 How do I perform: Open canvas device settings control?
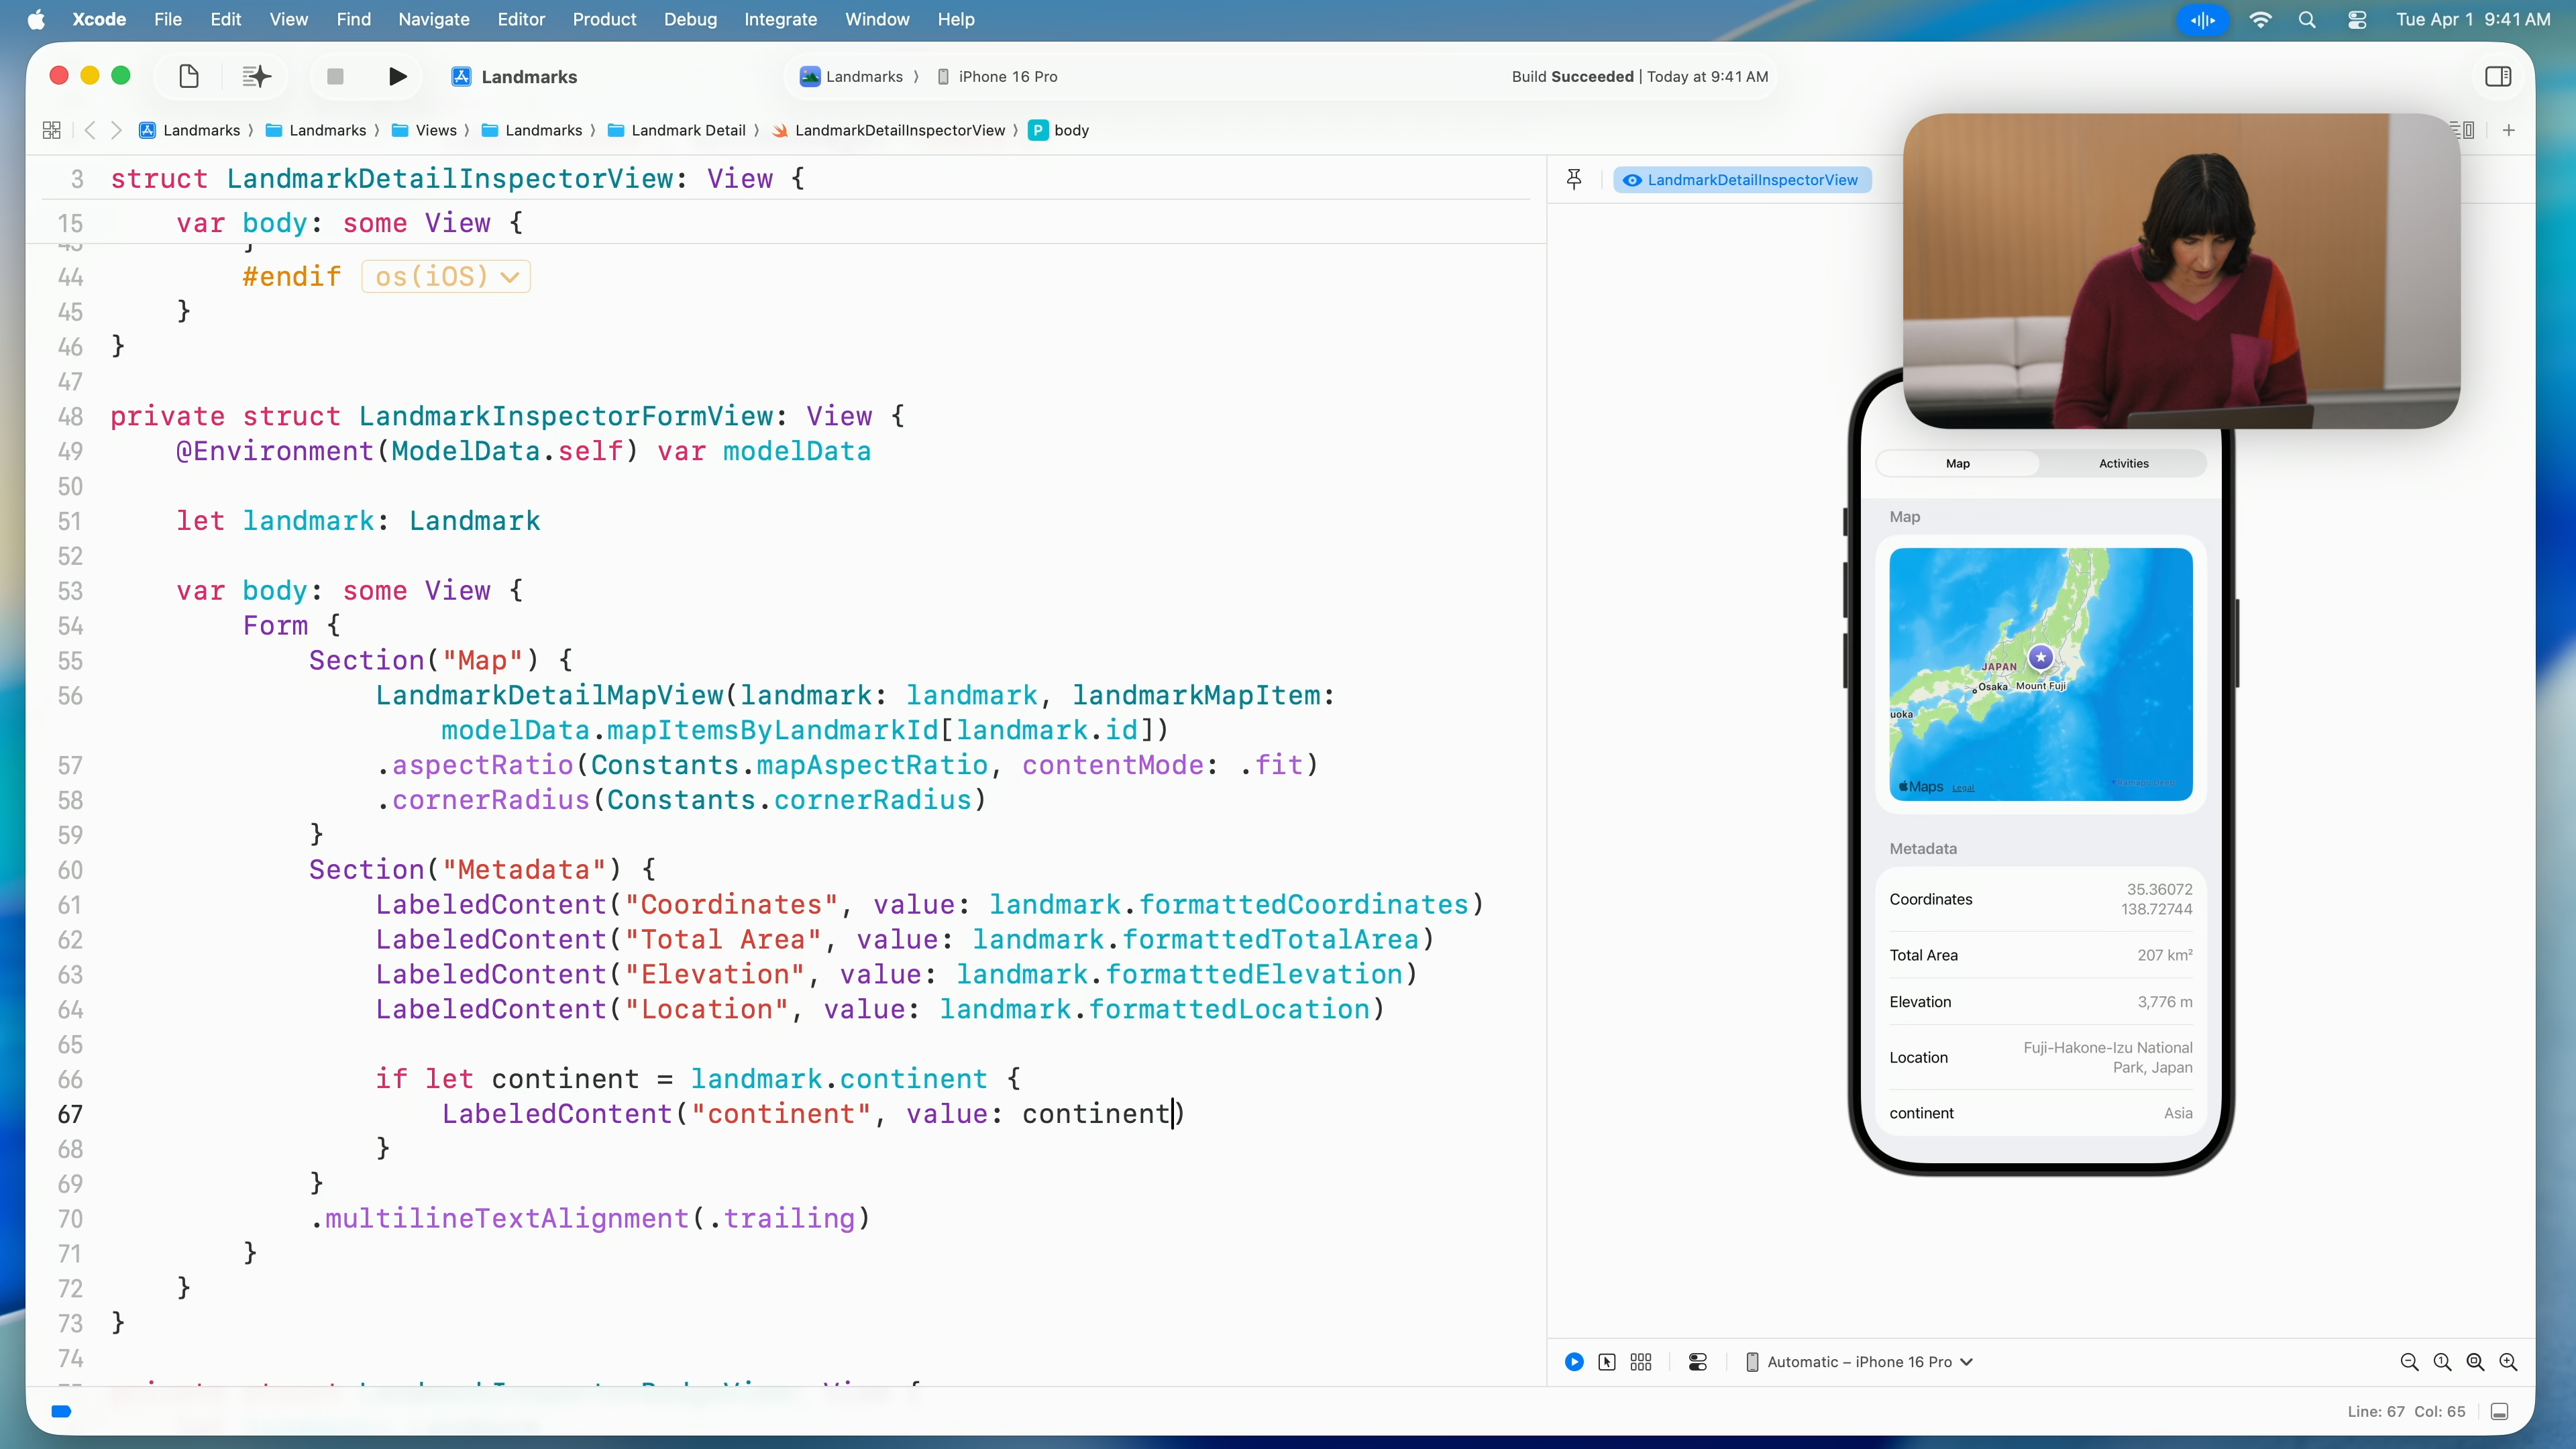[1698, 1362]
